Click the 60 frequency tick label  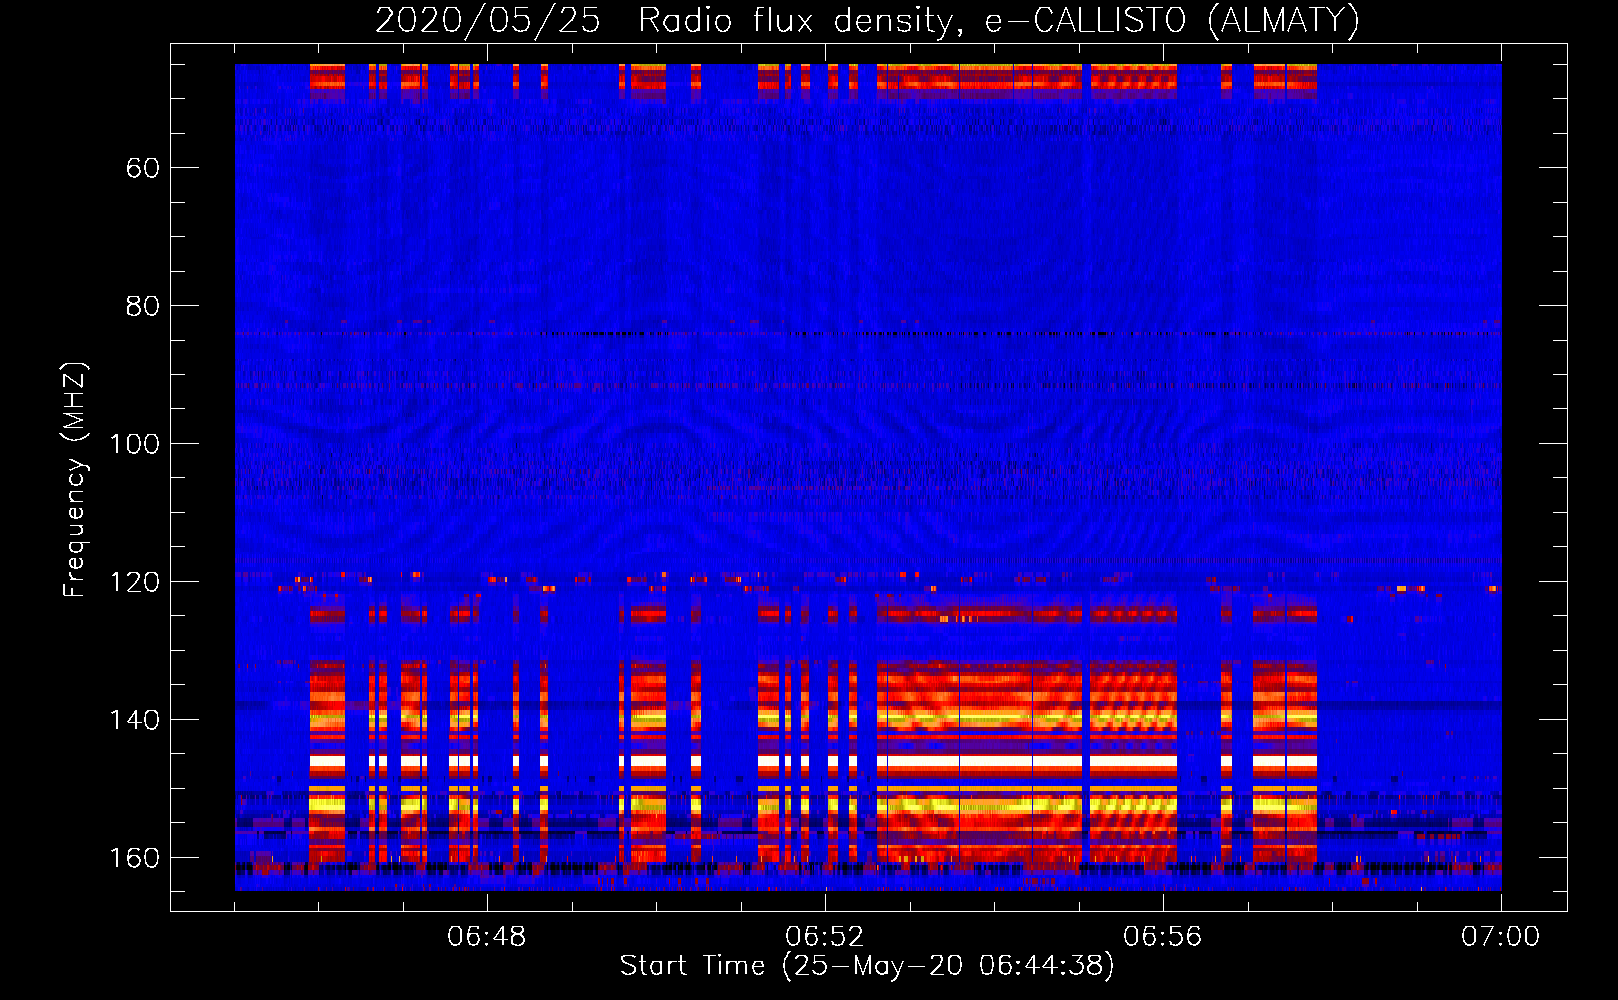[143, 168]
